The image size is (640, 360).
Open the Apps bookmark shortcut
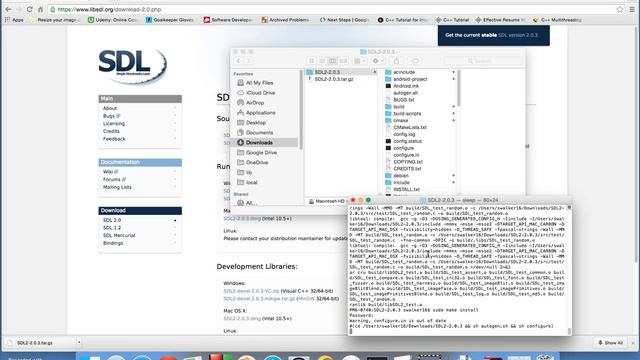tap(14, 20)
